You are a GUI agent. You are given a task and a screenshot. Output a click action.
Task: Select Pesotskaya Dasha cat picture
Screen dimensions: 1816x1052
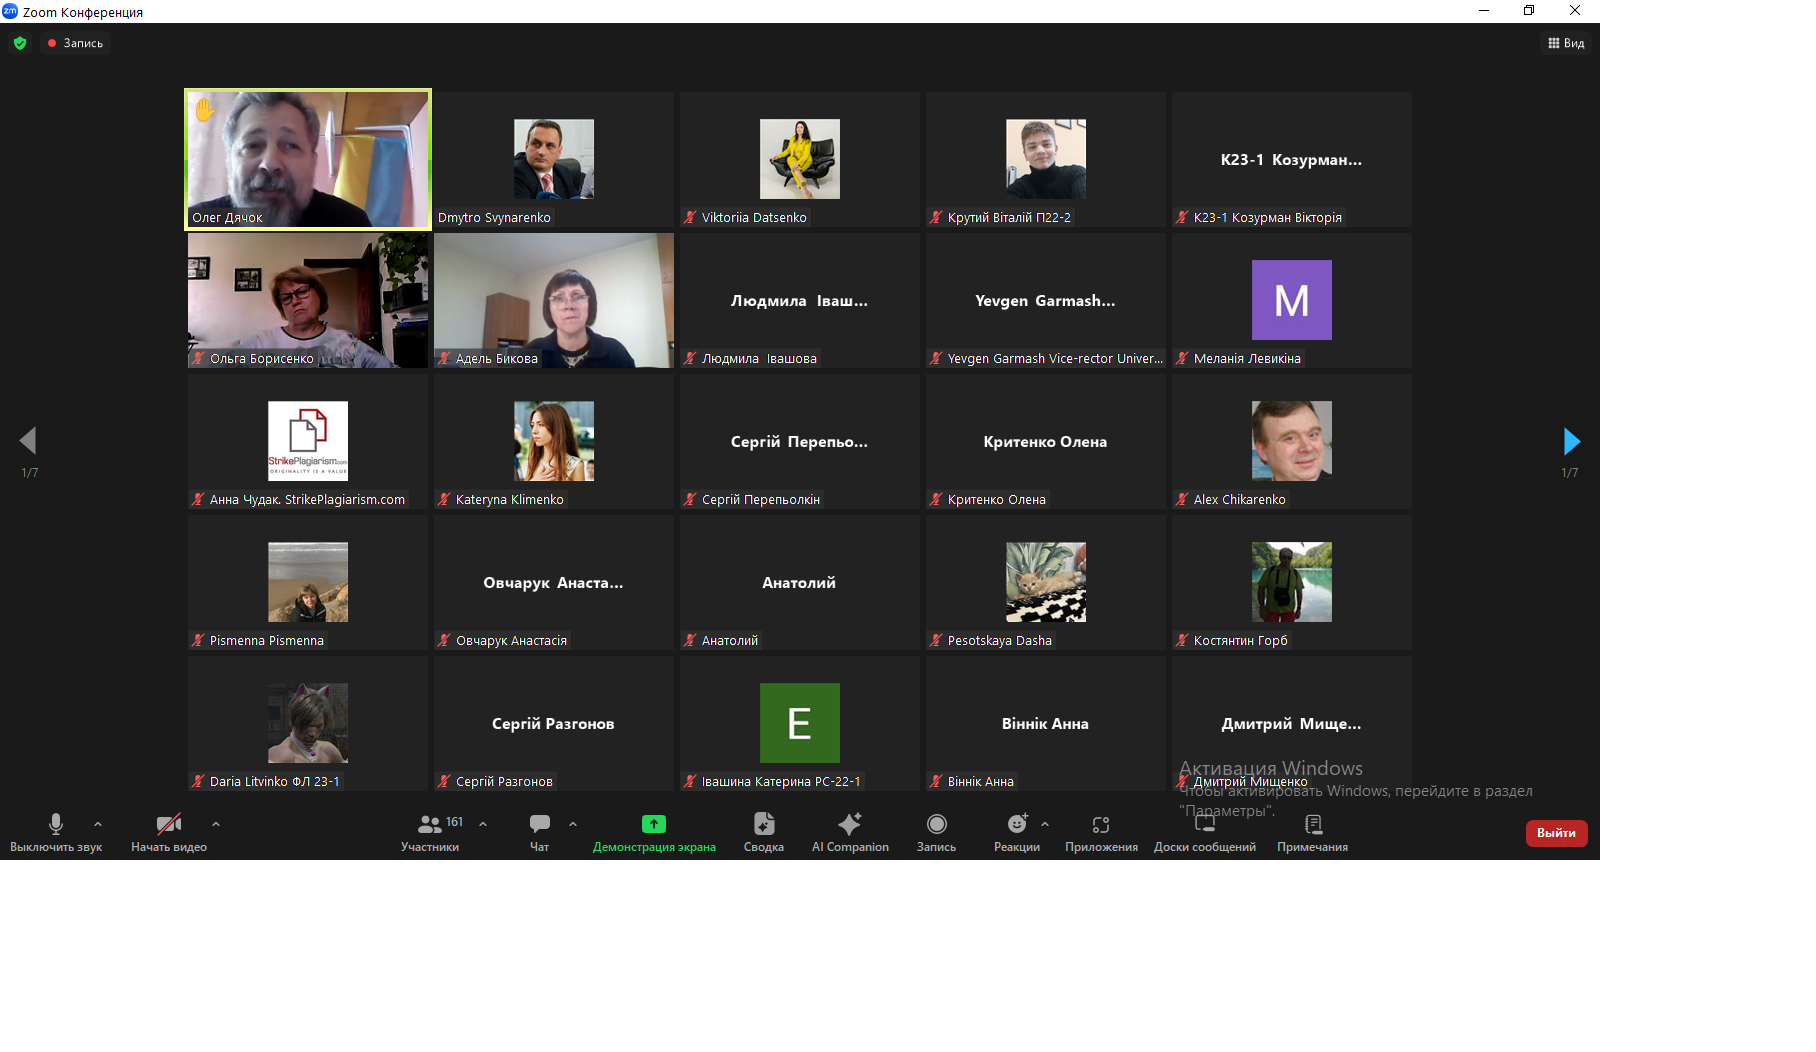[x=1046, y=582]
